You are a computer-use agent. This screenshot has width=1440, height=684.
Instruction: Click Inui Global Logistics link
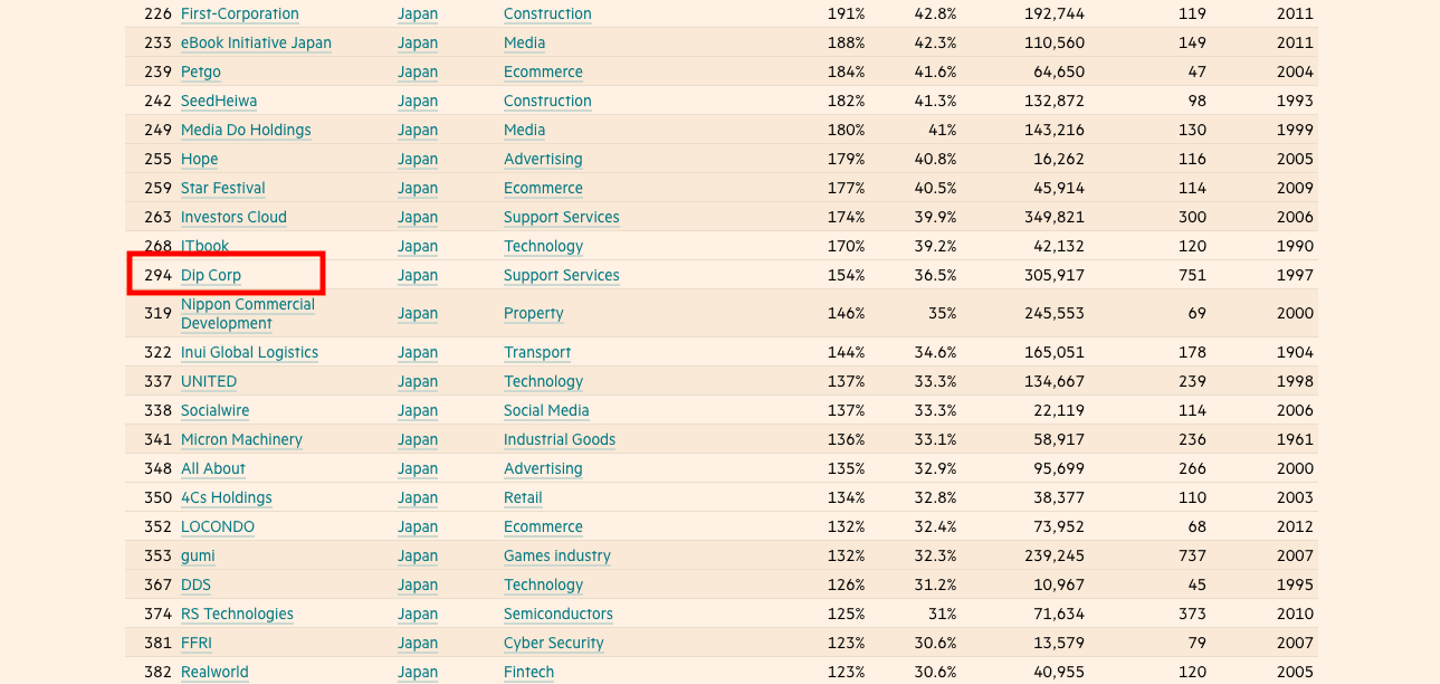click(250, 352)
